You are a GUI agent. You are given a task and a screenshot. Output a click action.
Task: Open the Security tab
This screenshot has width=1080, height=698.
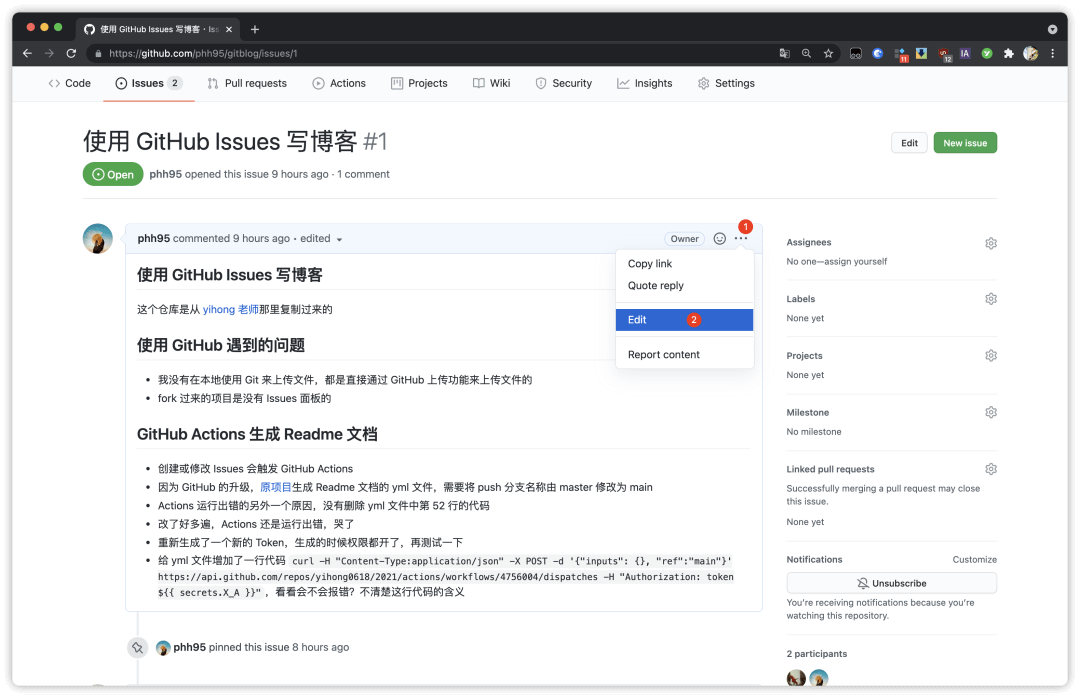(563, 83)
